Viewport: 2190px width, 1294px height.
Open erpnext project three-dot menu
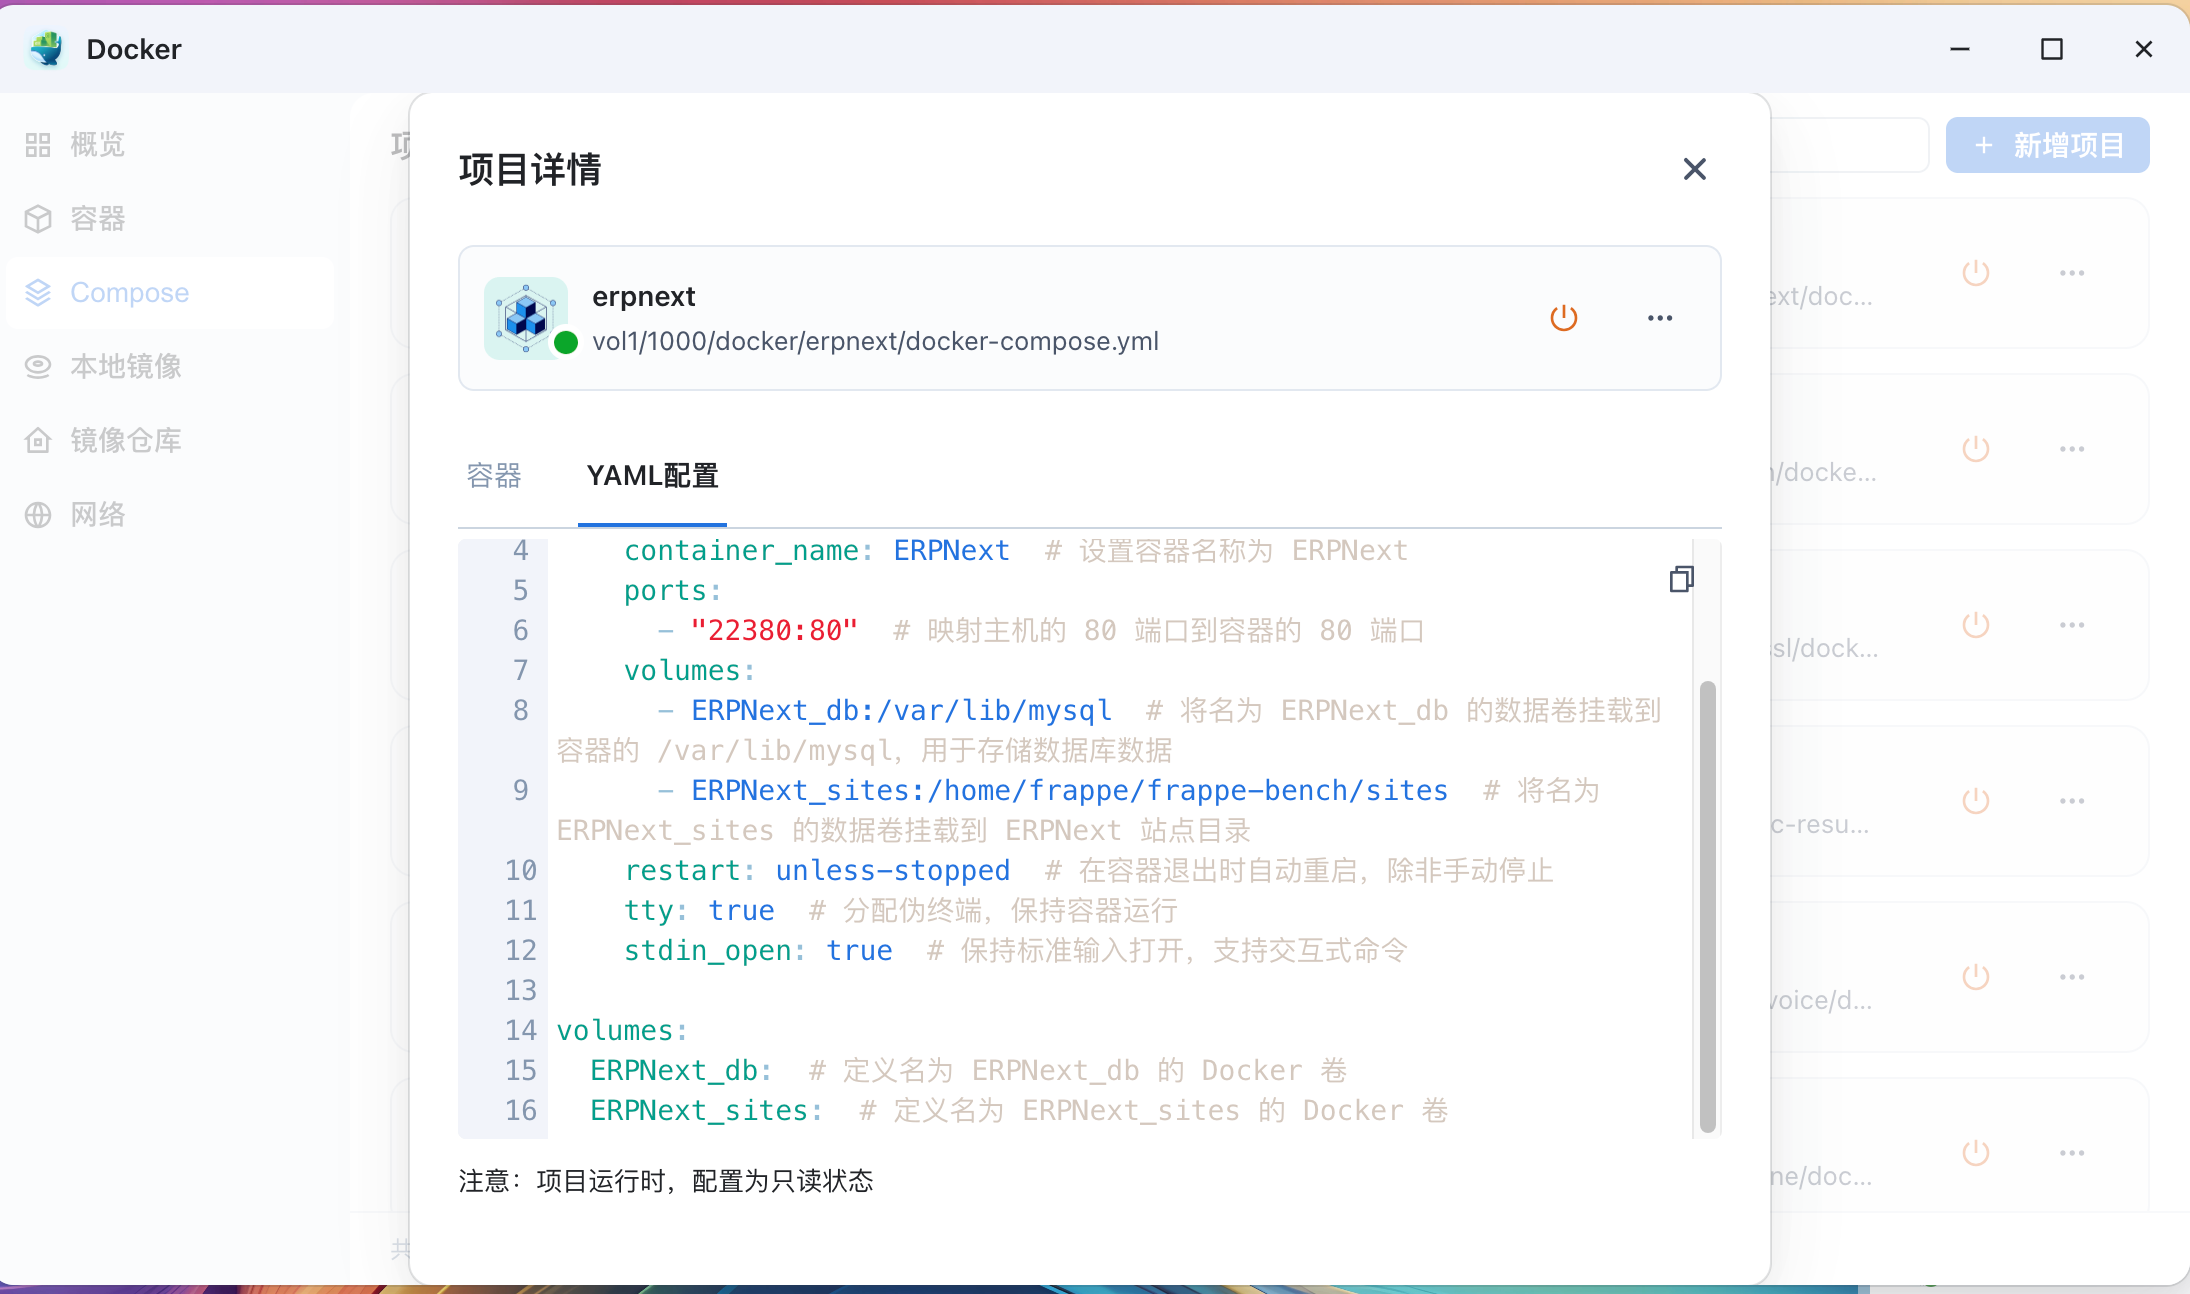click(x=1659, y=318)
